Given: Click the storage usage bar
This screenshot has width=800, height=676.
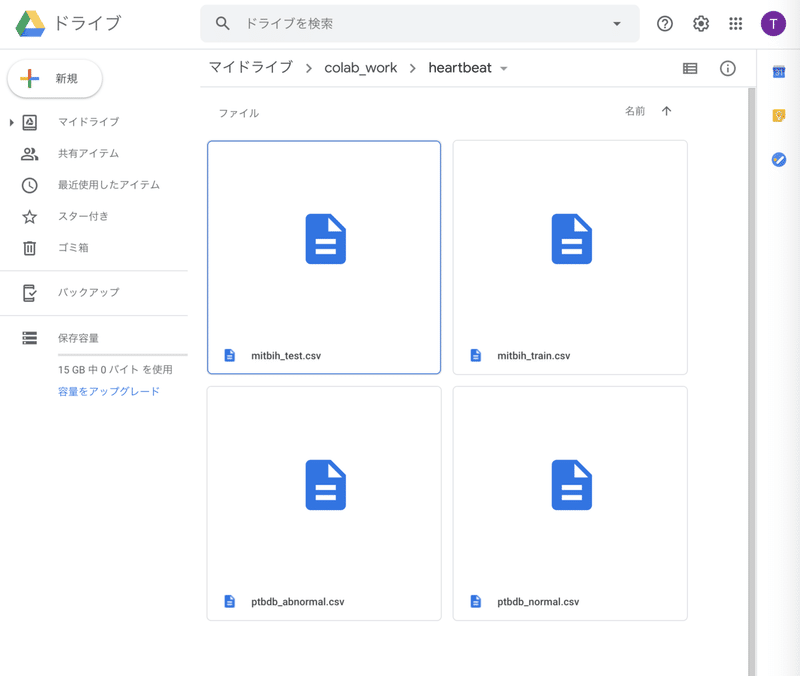Looking at the screenshot, I should point(122,355).
